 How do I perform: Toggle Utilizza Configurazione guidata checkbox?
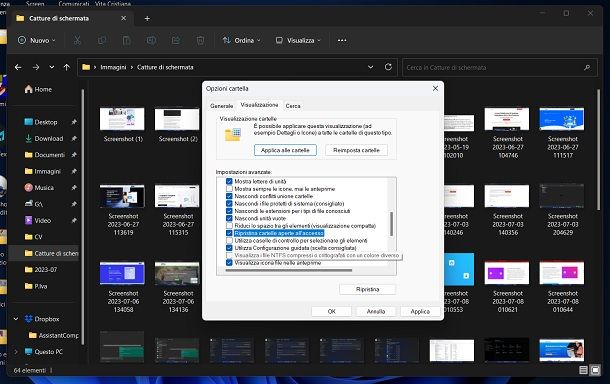point(229,248)
